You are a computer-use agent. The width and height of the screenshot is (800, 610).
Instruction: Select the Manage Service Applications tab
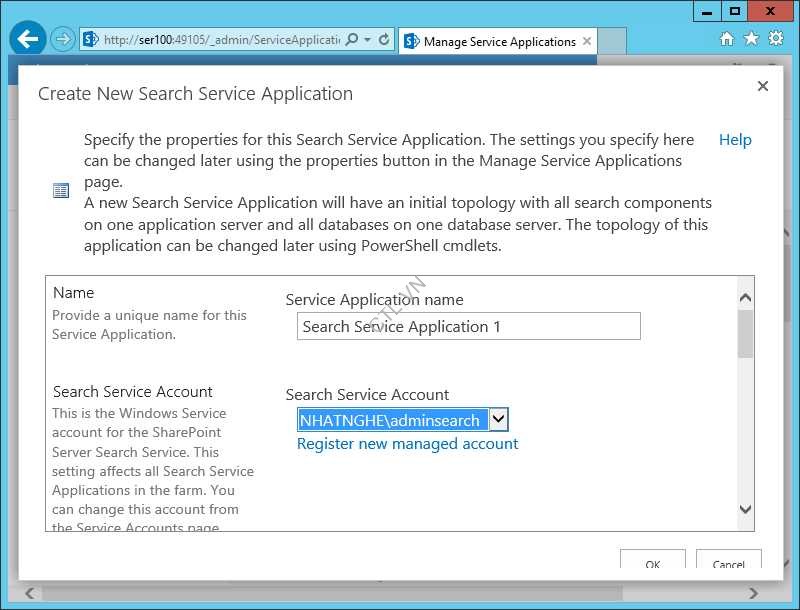(497, 41)
